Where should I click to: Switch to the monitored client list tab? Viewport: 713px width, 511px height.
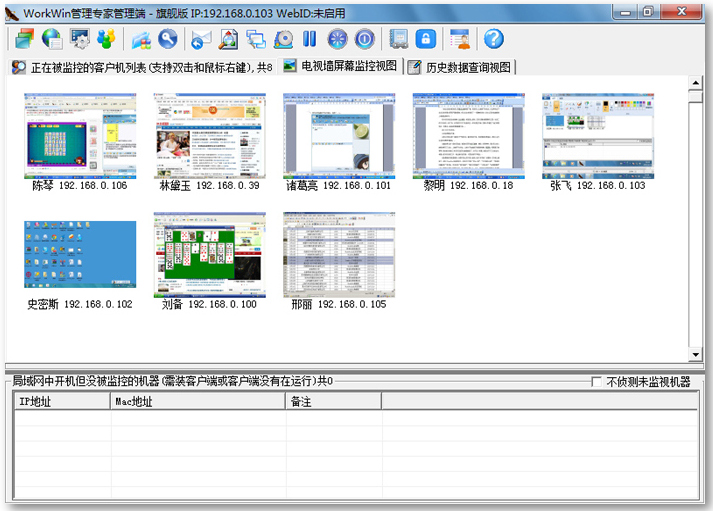(142, 67)
